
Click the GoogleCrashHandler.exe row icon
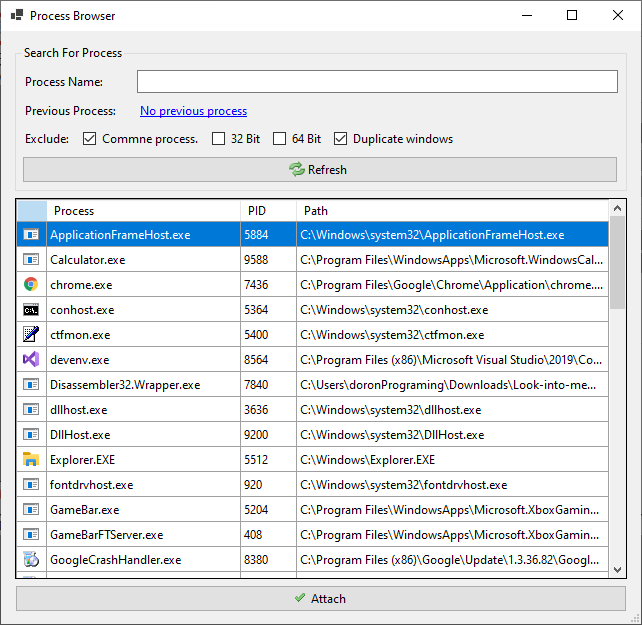pyautogui.click(x=31, y=559)
